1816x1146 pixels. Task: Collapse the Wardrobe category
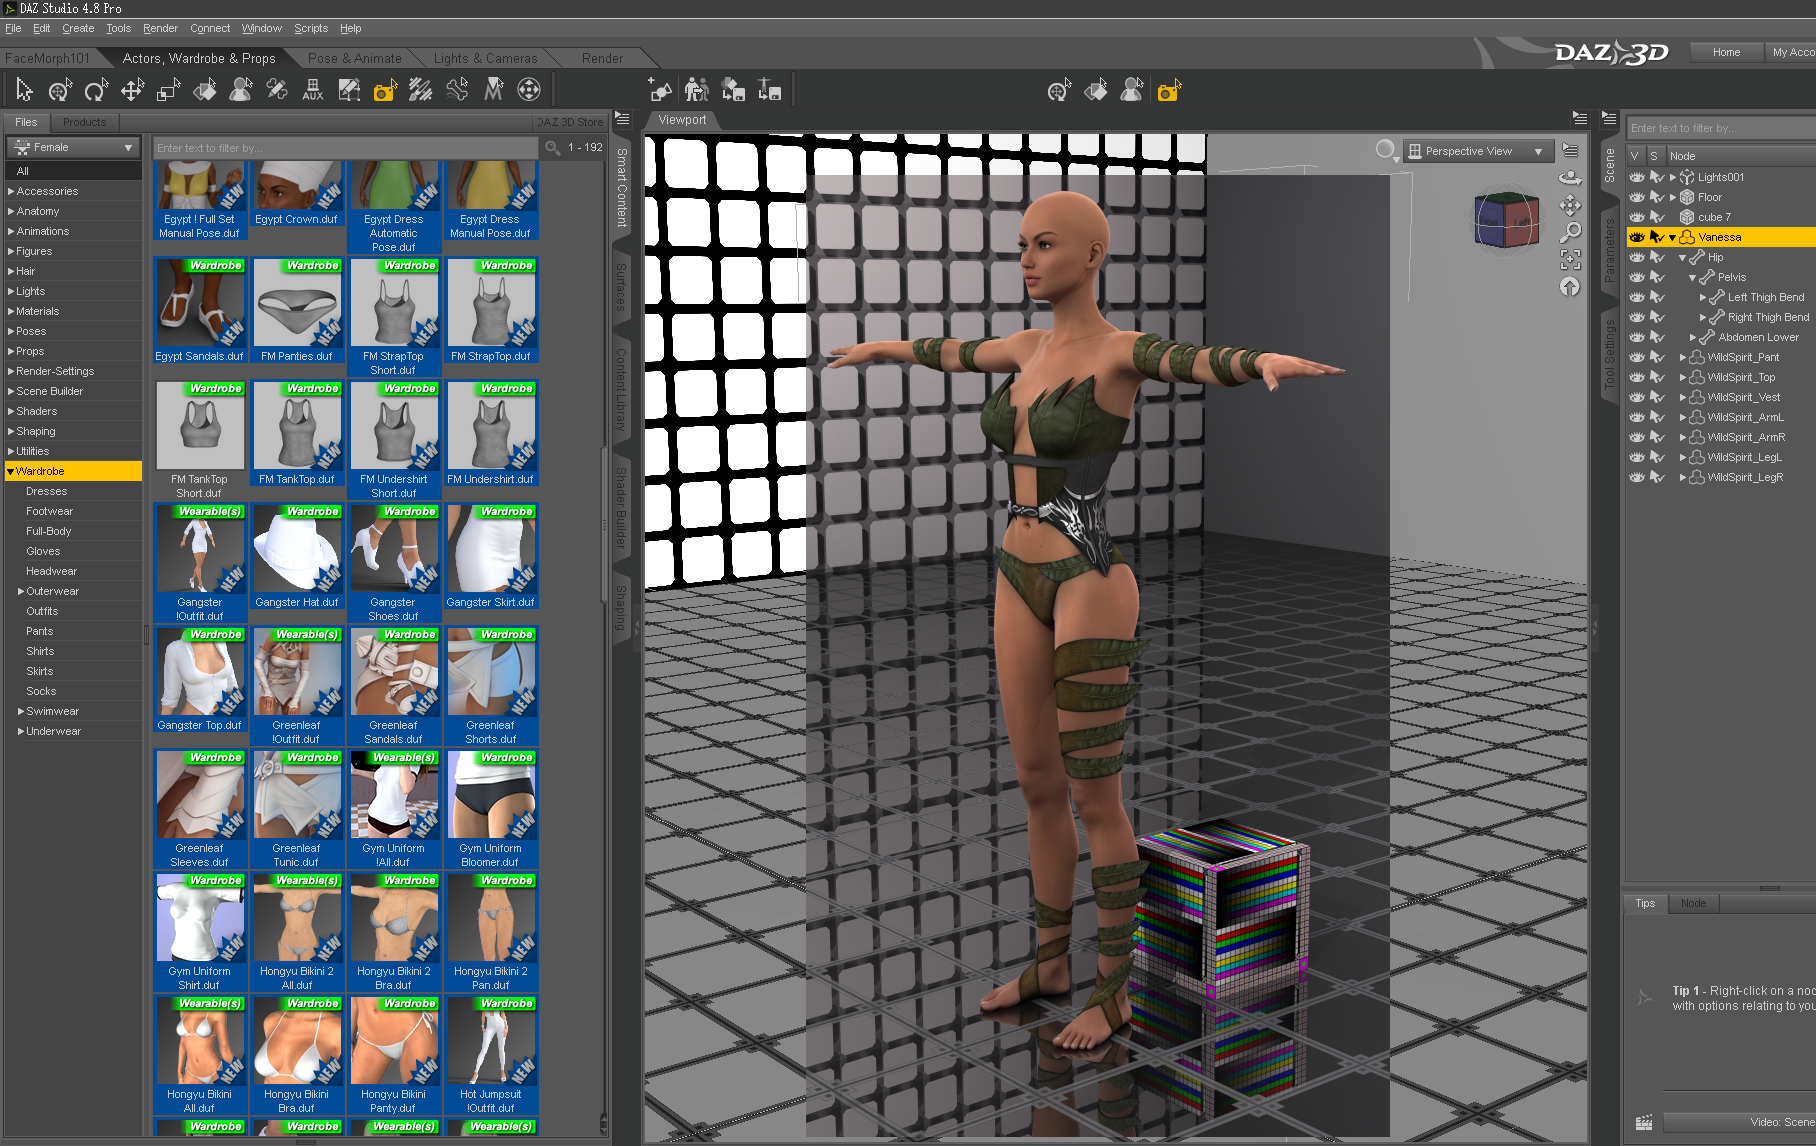tap(10, 471)
